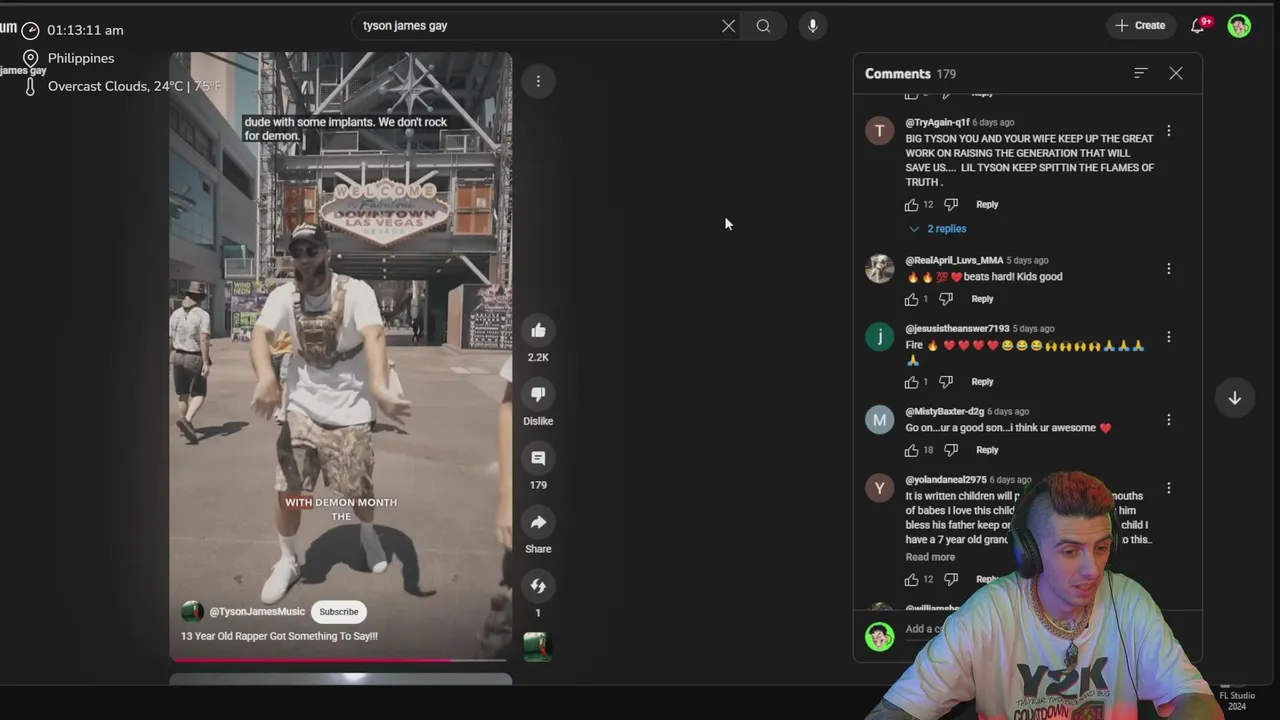1280x720 pixels.
Task: Open the RealApril_Luvs_MMA profile avatar
Action: [880, 268]
